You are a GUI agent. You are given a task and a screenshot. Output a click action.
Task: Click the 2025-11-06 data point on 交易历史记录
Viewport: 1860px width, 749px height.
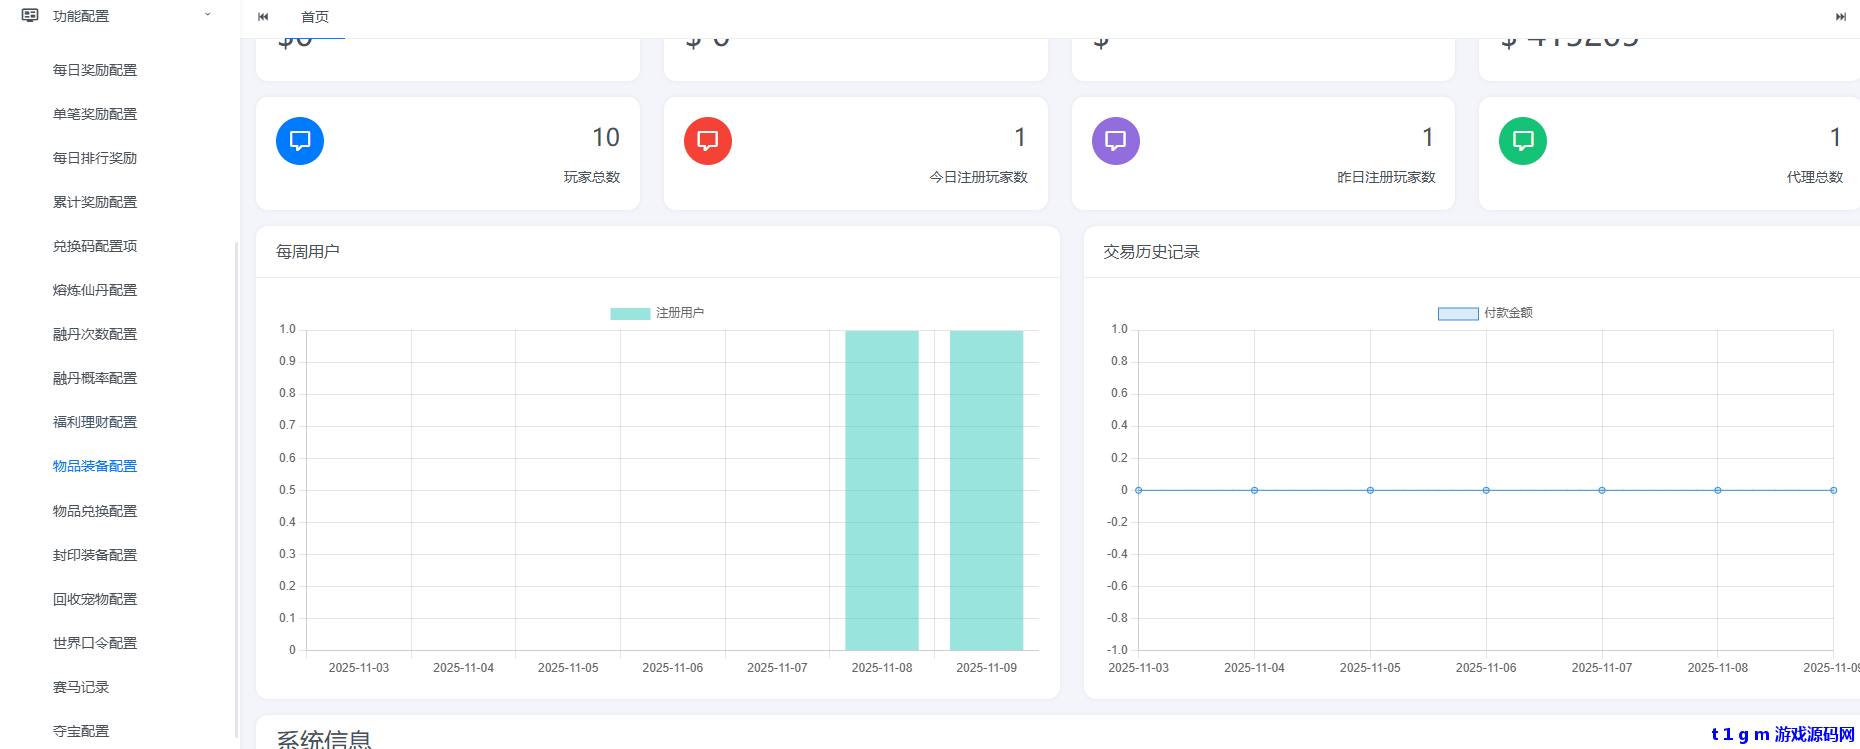coord(1486,490)
